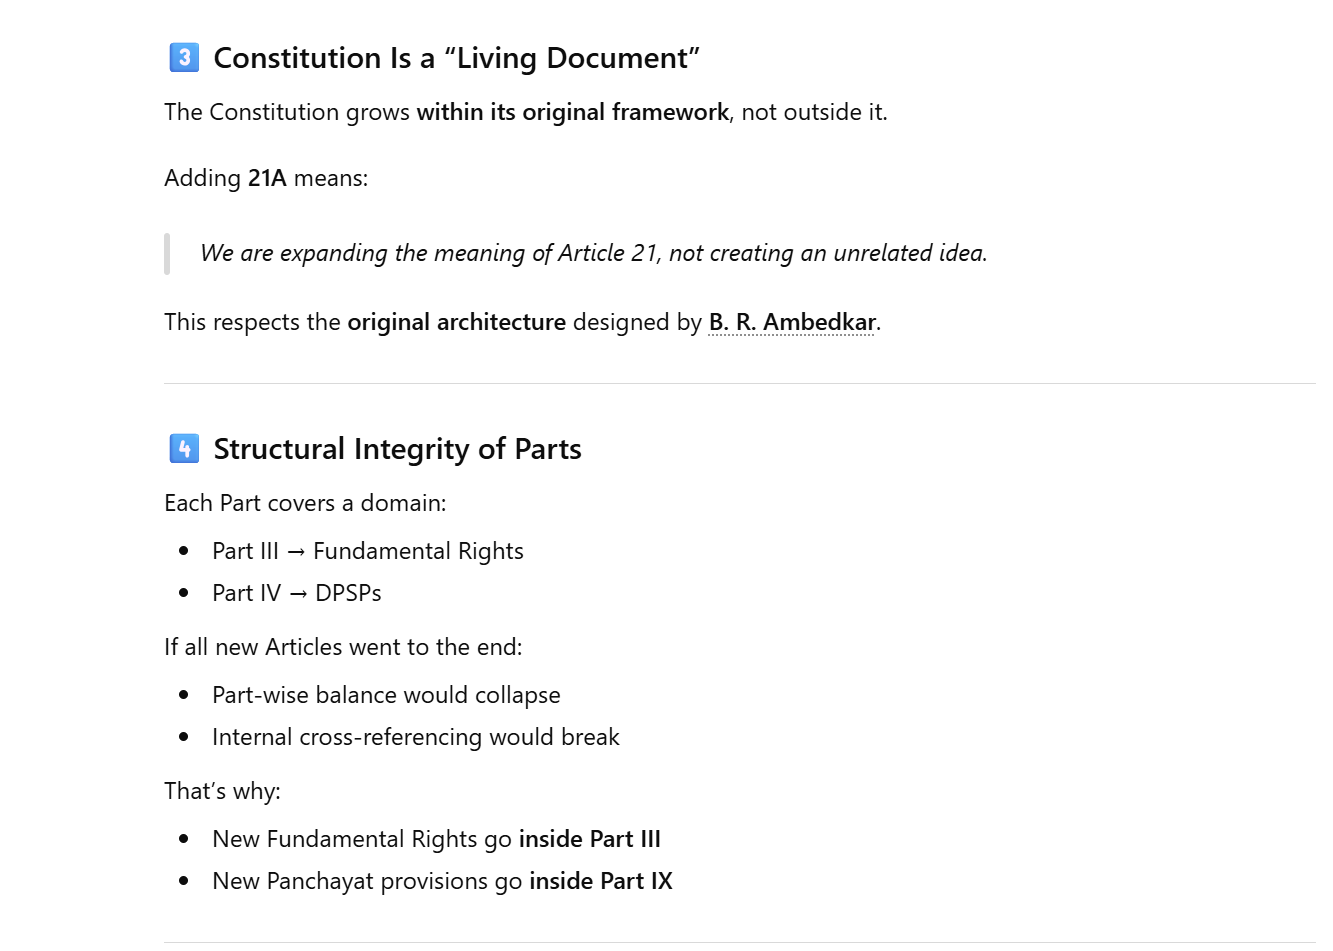Click the "Each Part covers a domain:" line
Image resolution: width=1333 pixels, height=951 pixels.
[305, 503]
